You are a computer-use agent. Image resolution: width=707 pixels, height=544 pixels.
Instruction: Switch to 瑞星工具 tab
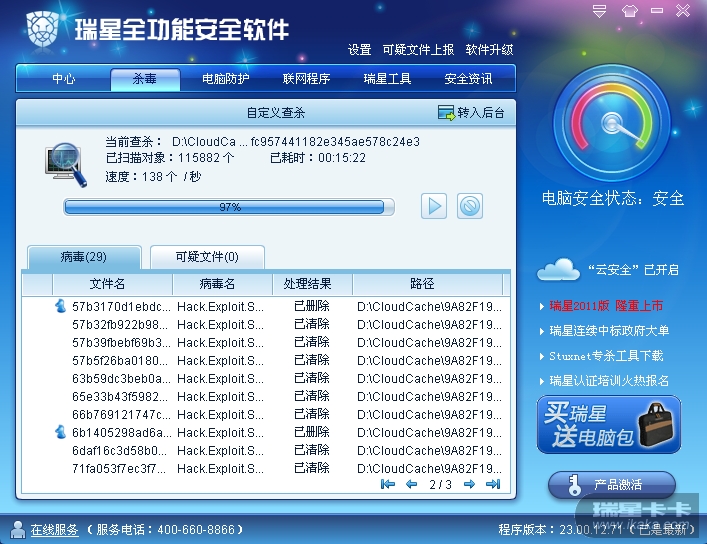pyautogui.click(x=387, y=79)
